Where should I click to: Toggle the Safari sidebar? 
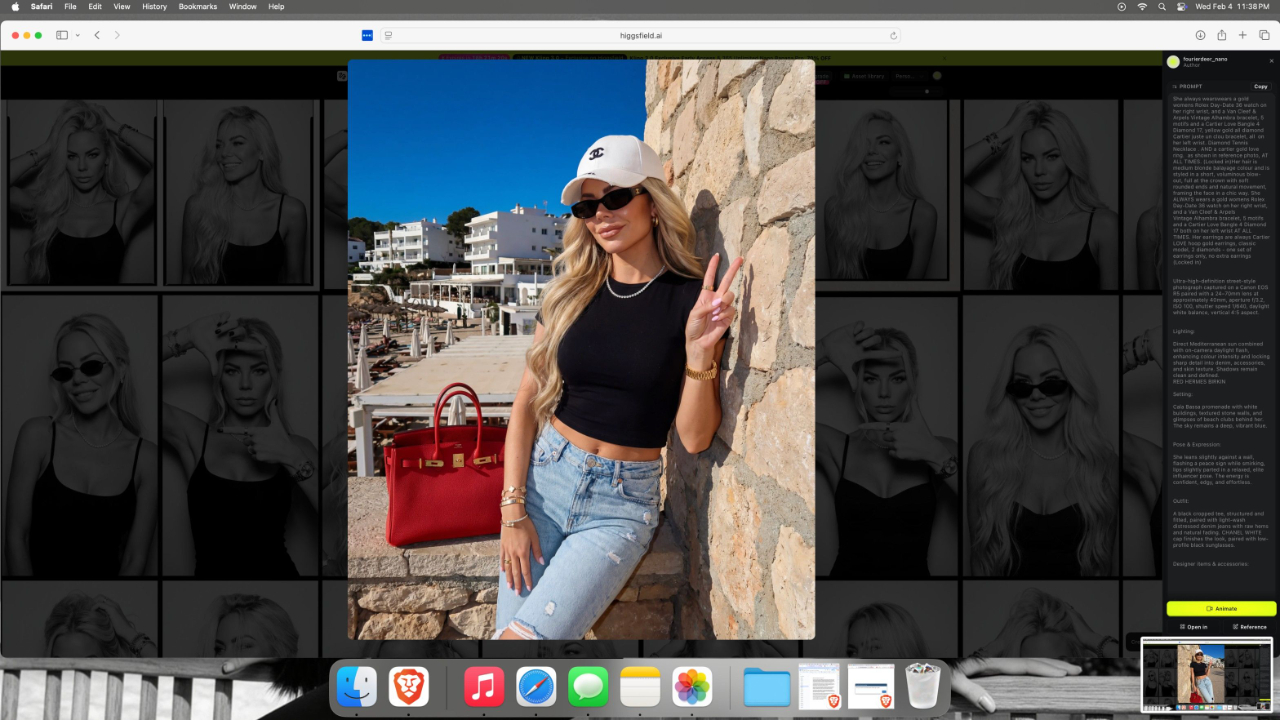[62, 35]
